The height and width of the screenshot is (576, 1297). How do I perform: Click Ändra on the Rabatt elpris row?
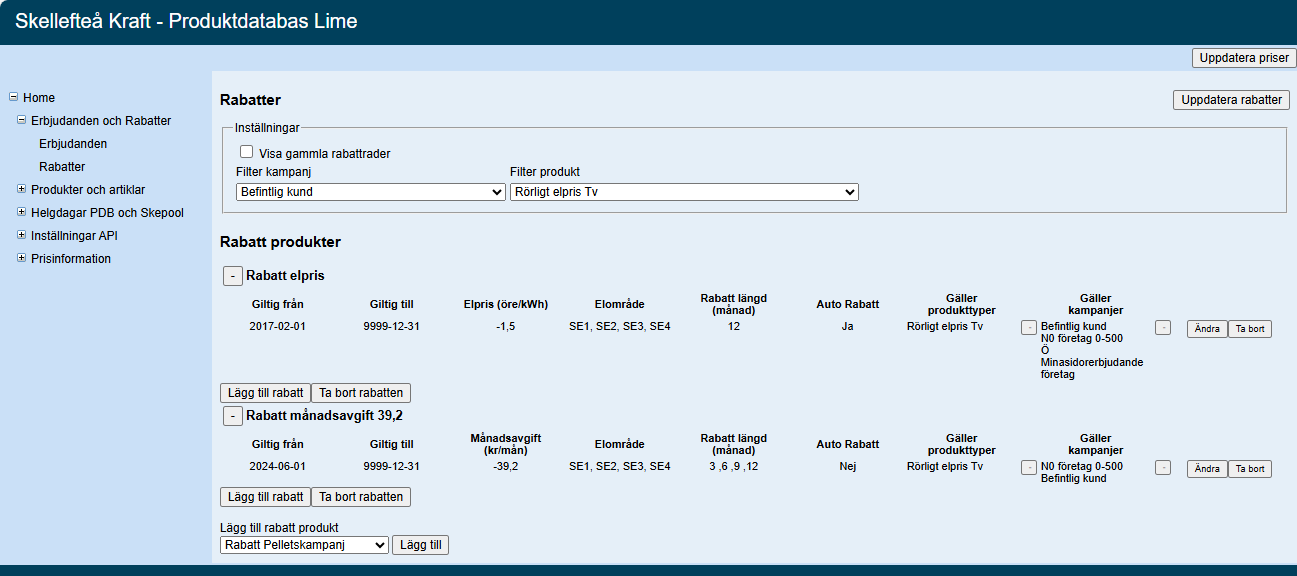pyautogui.click(x=1207, y=329)
